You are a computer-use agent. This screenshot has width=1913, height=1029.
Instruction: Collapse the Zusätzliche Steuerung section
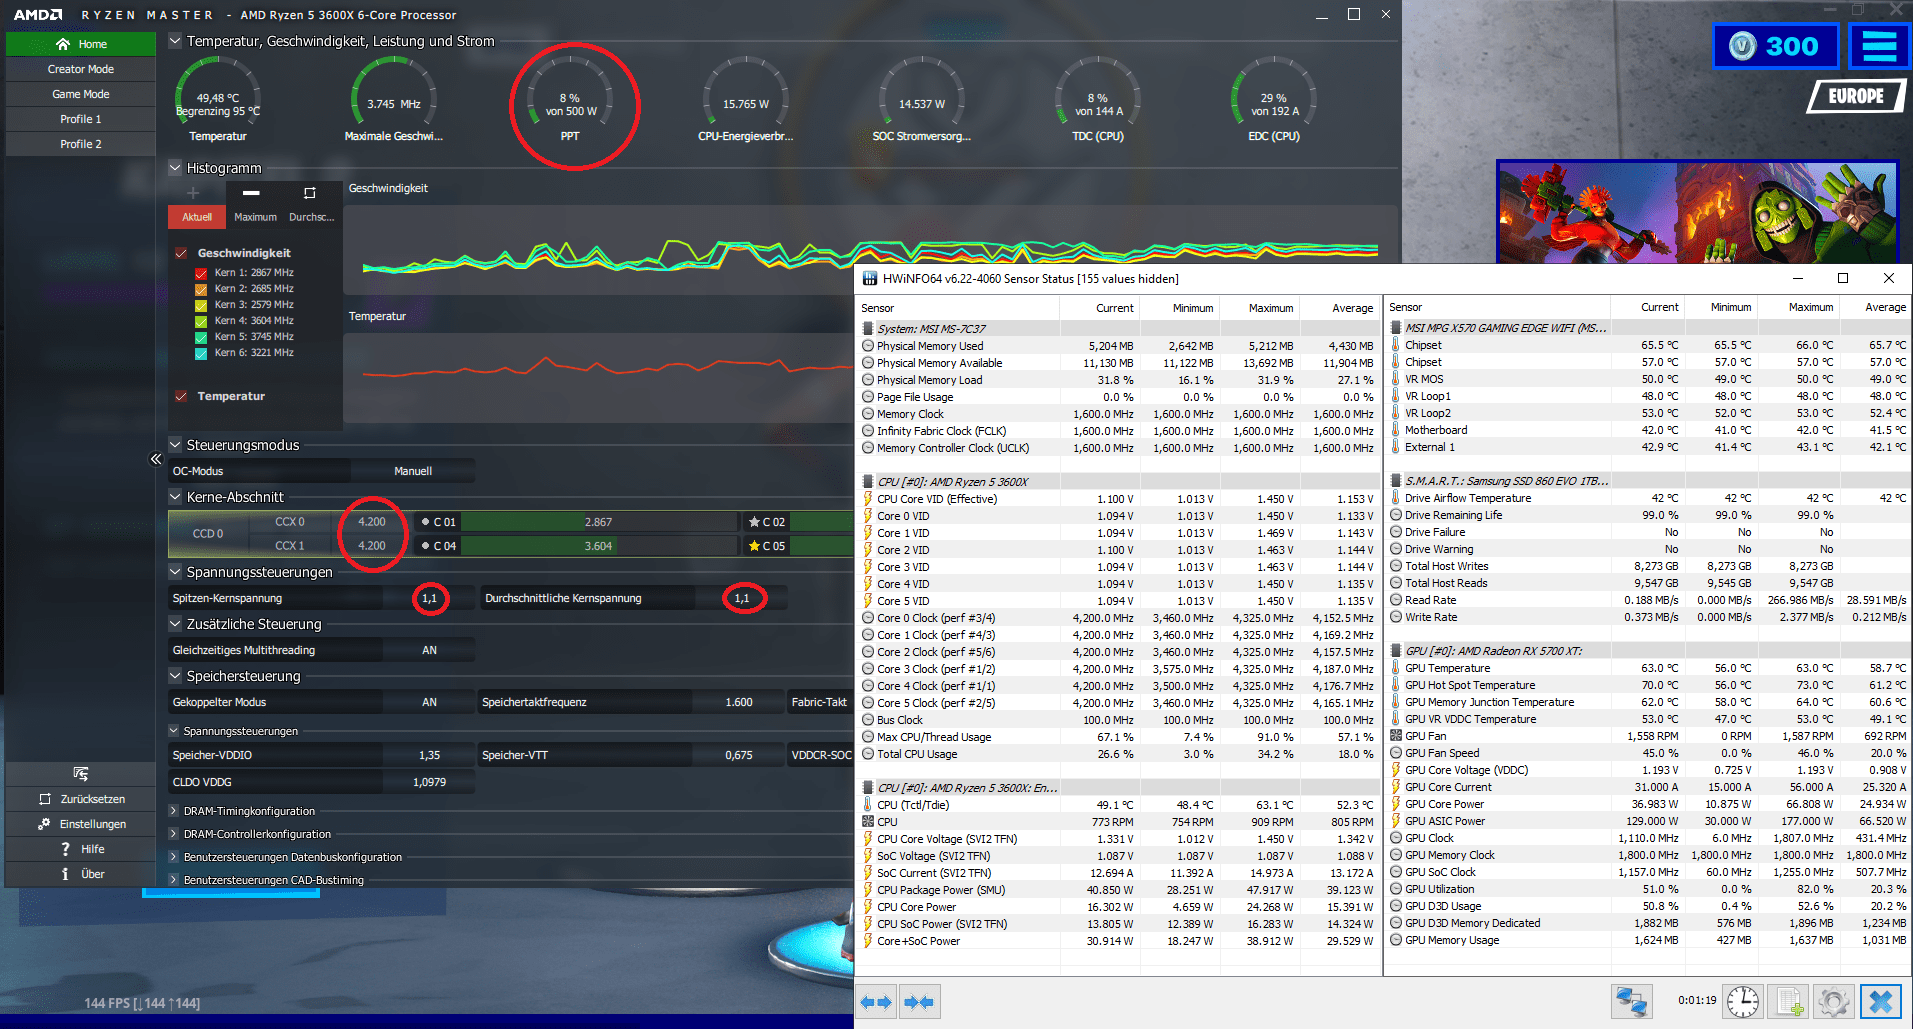175,624
